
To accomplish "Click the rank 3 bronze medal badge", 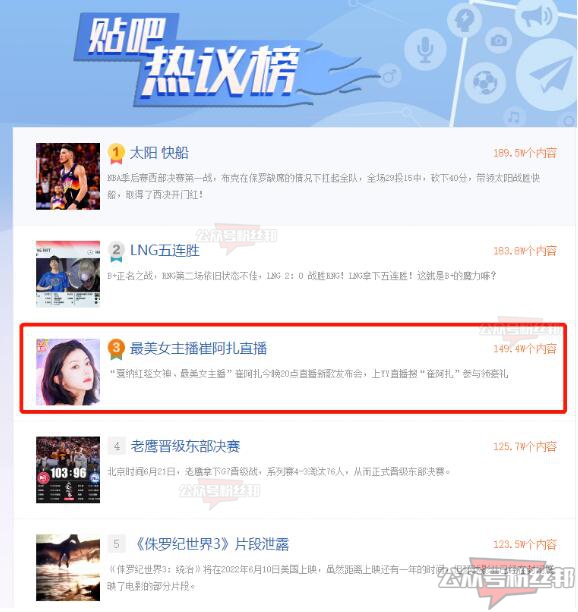I will [116, 349].
